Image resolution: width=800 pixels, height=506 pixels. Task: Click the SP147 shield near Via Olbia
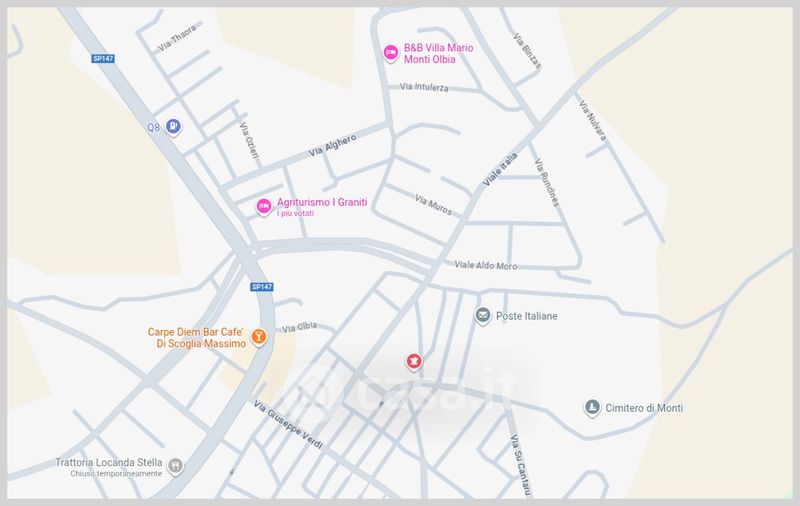click(x=262, y=287)
